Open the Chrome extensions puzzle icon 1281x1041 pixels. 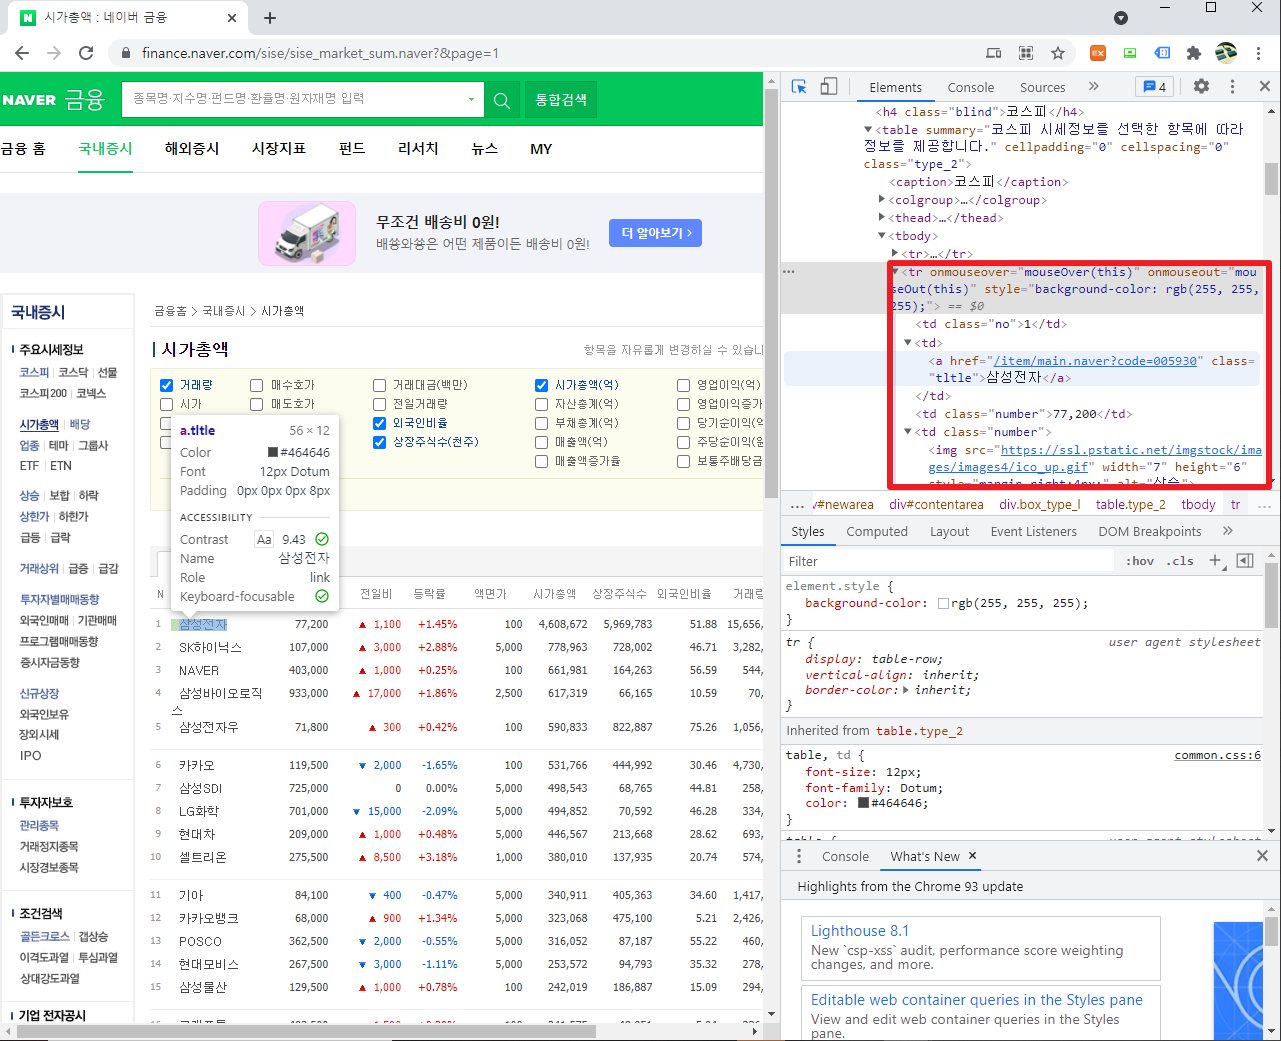pyautogui.click(x=1194, y=53)
